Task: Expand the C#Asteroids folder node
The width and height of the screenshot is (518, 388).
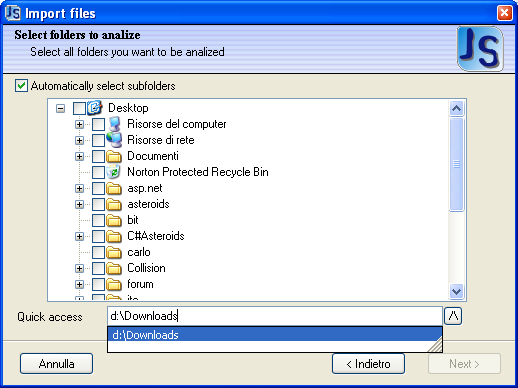Action: tap(79, 236)
